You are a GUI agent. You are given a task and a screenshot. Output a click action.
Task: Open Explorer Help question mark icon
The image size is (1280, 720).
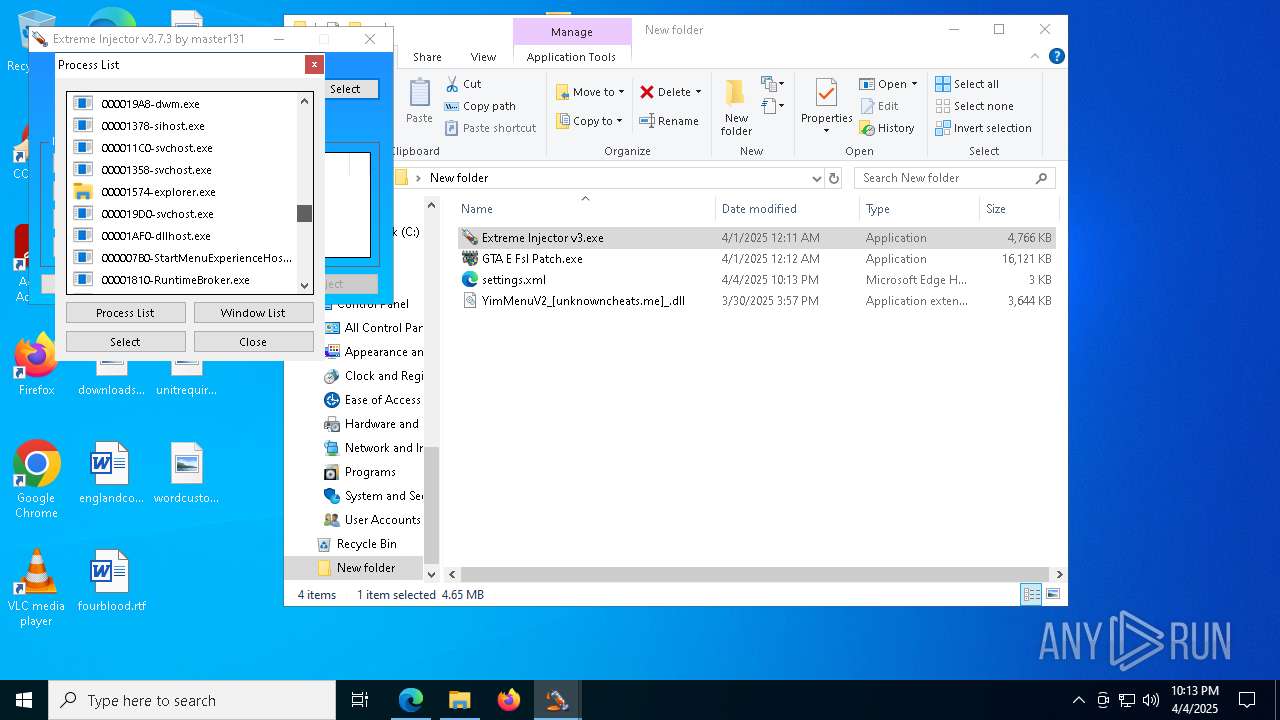tap(1056, 57)
